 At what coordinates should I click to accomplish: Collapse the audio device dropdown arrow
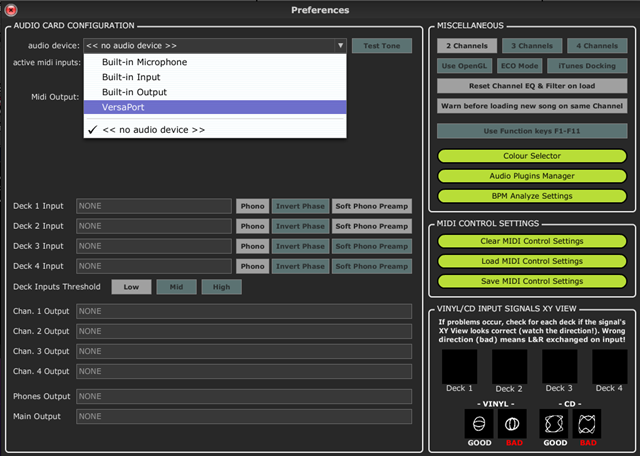340,46
